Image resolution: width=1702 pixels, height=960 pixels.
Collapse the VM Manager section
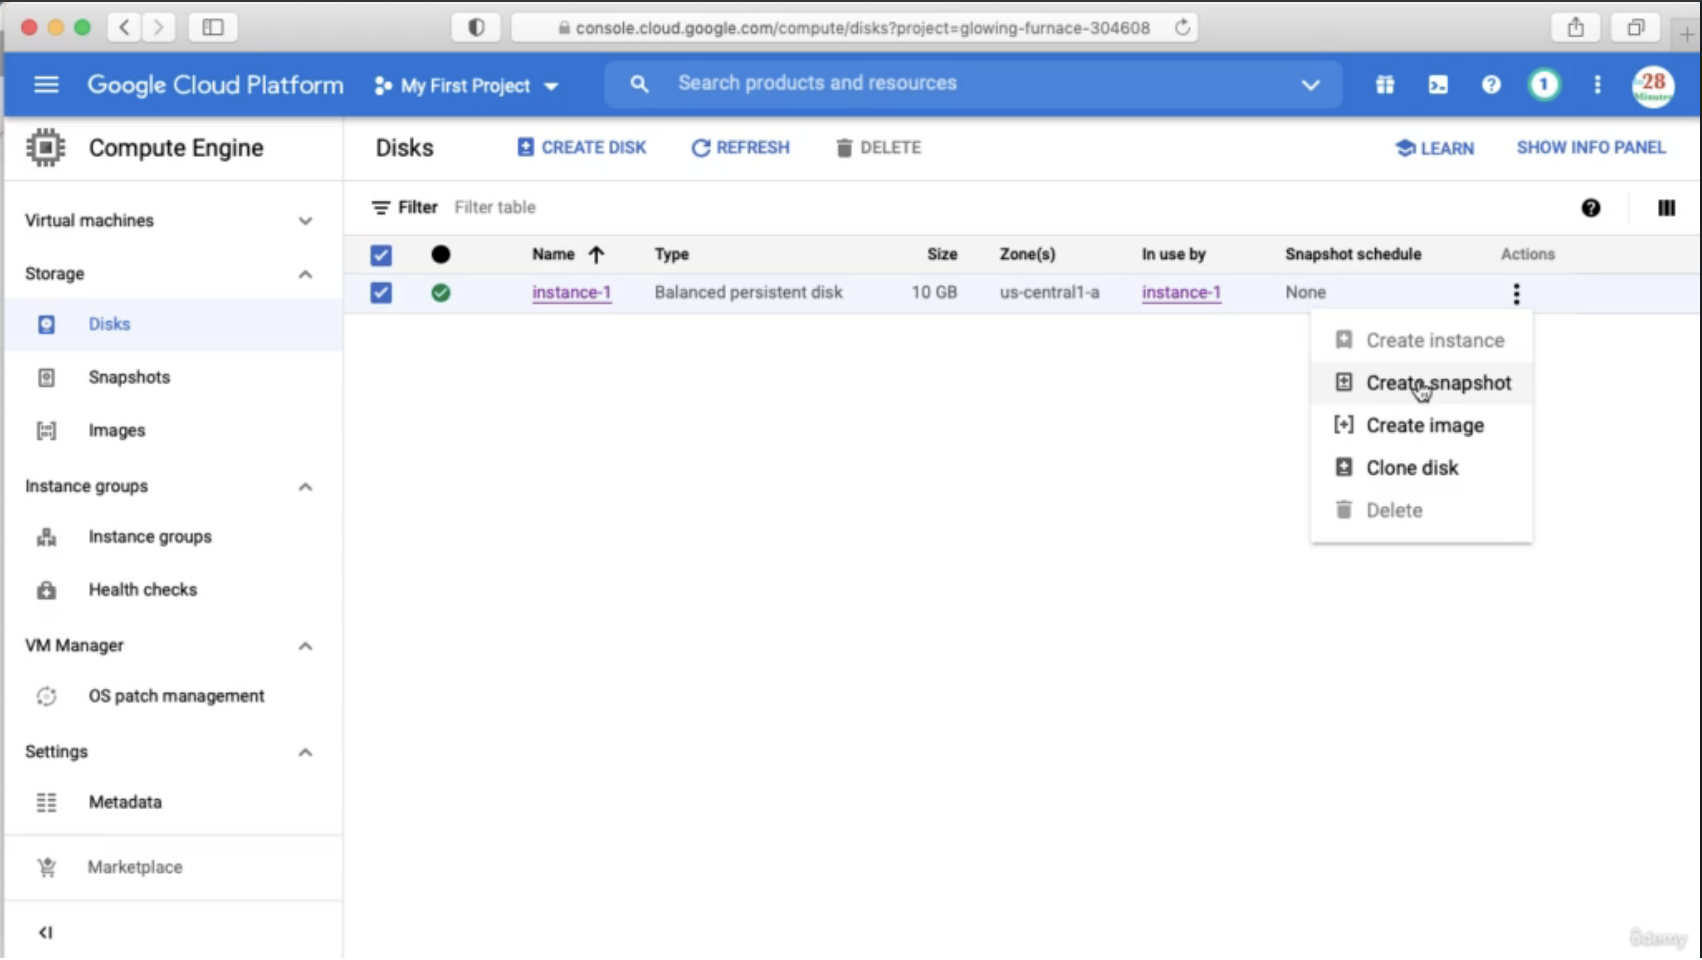pyautogui.click(x=305, y=646)
